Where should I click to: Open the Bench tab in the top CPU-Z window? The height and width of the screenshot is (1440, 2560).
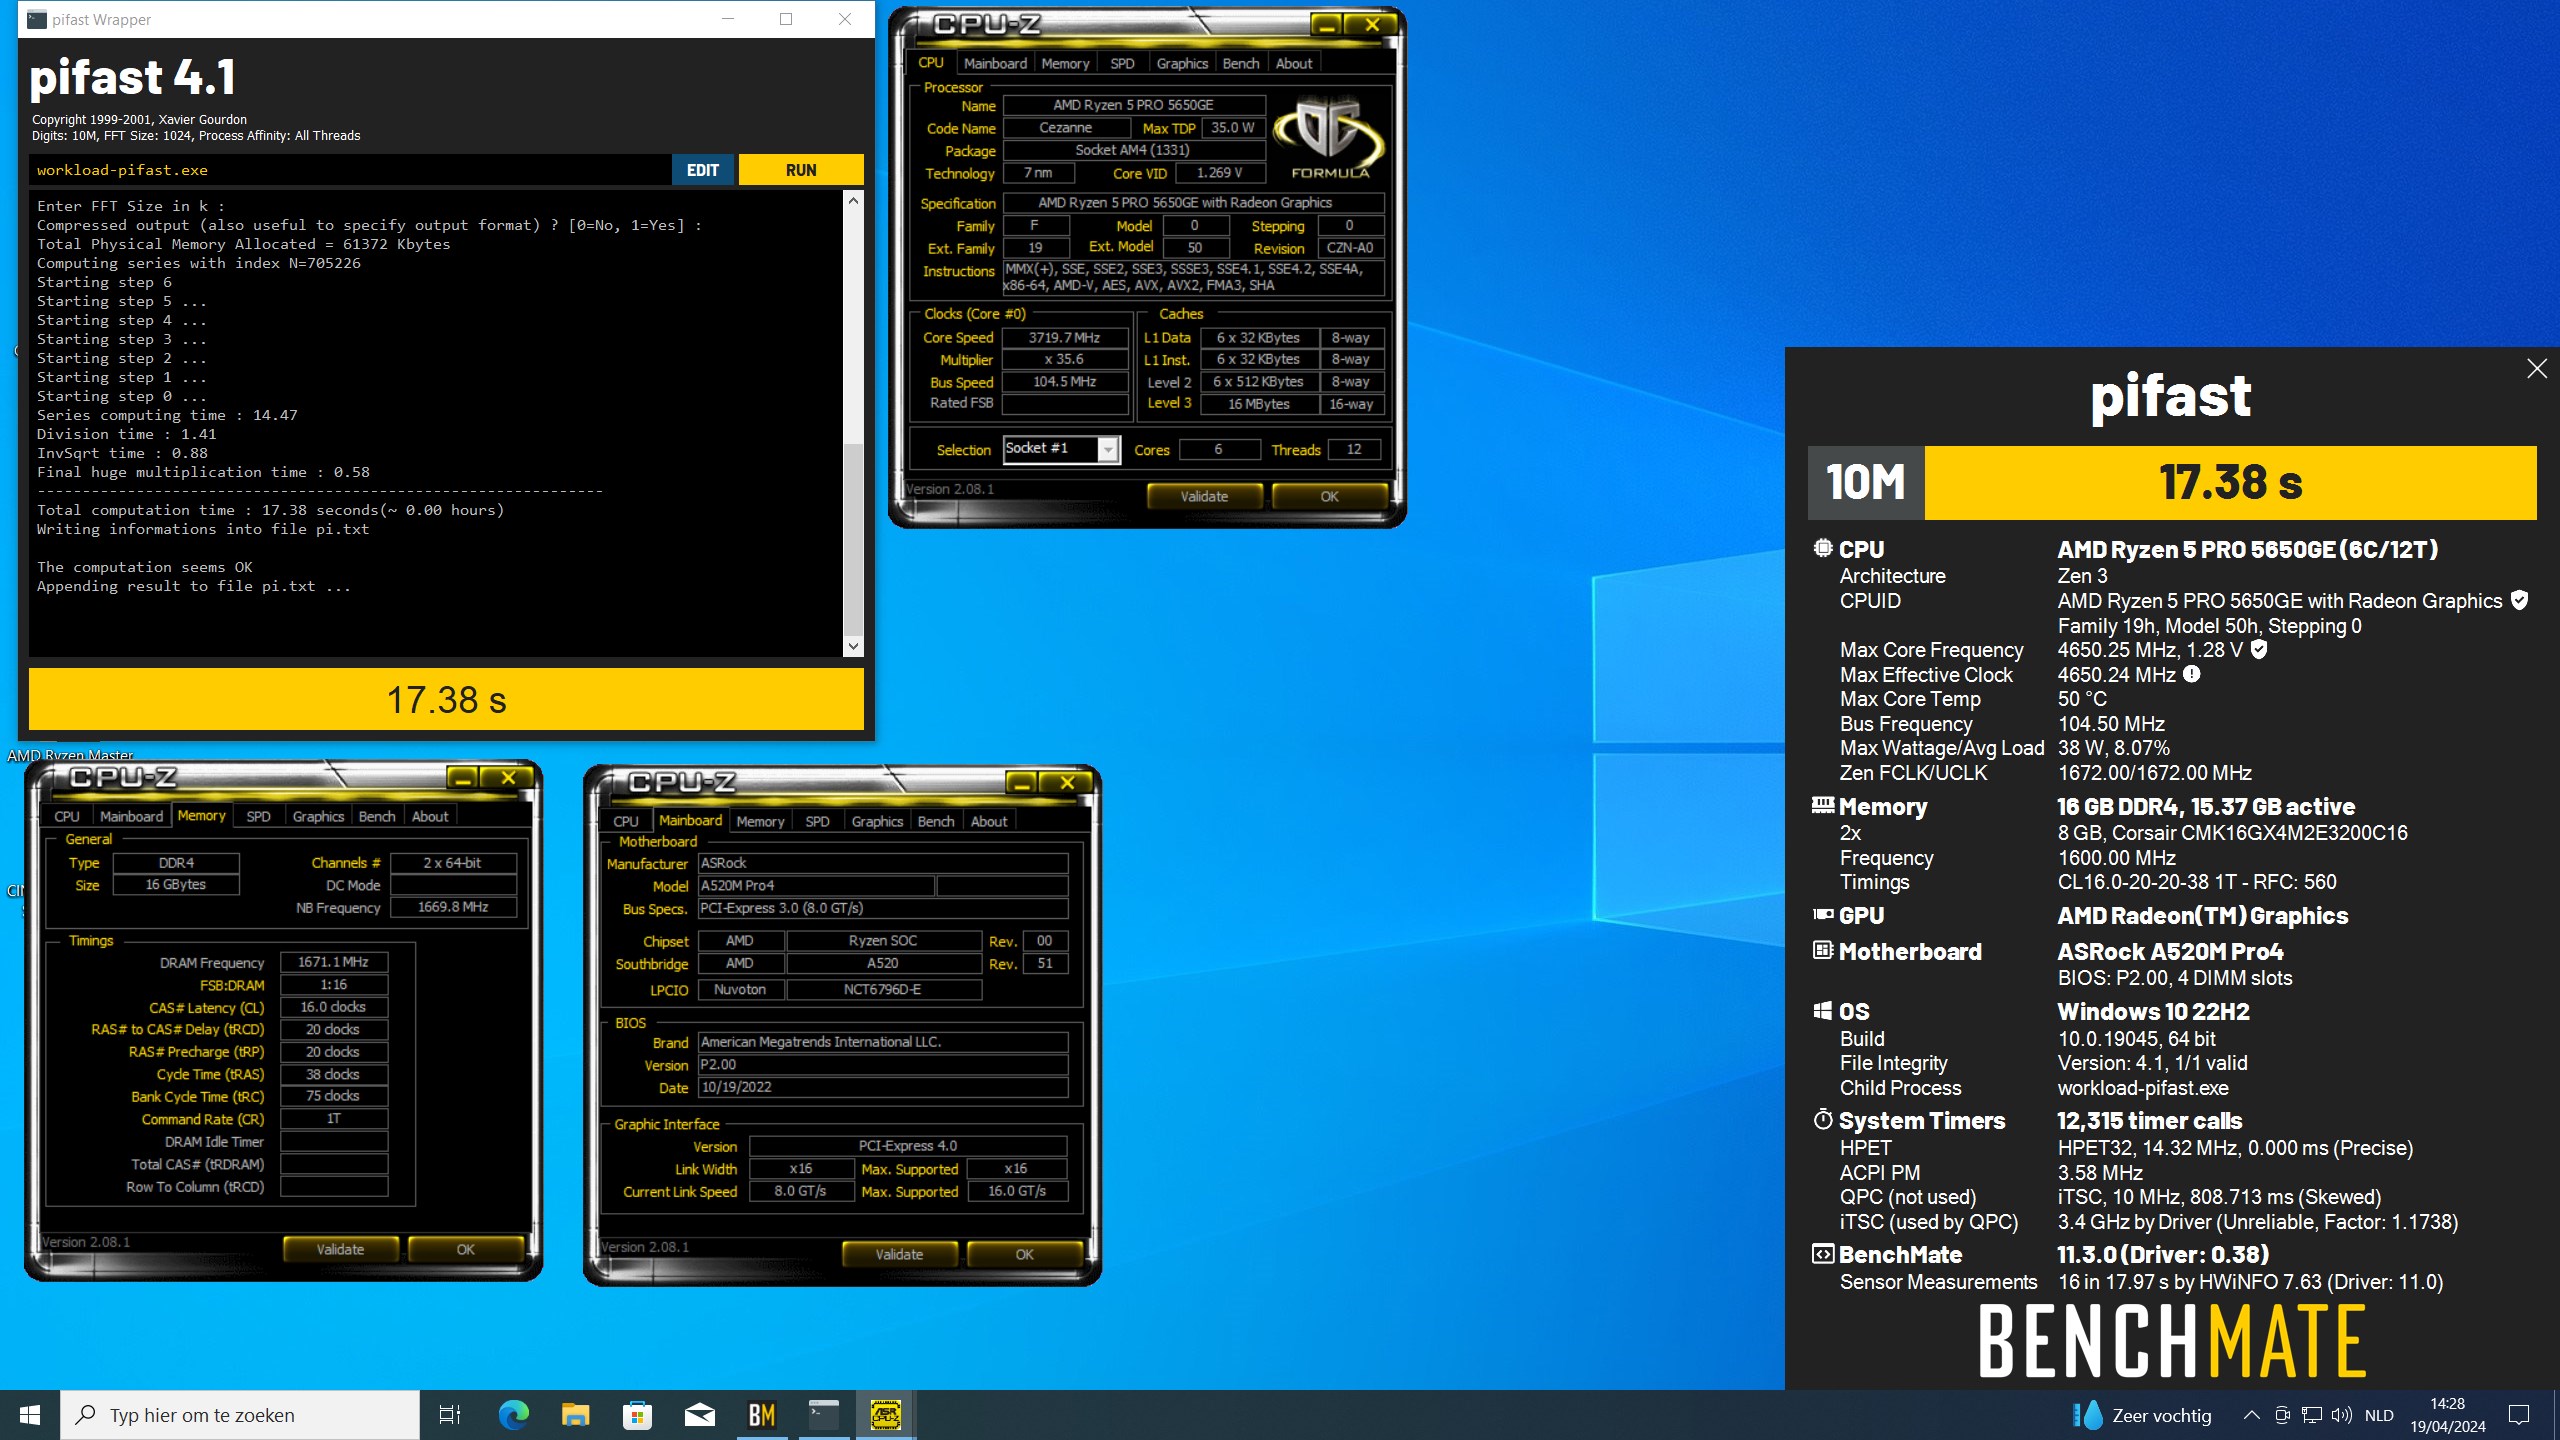pyautogui.click(x=1241, y=63)
